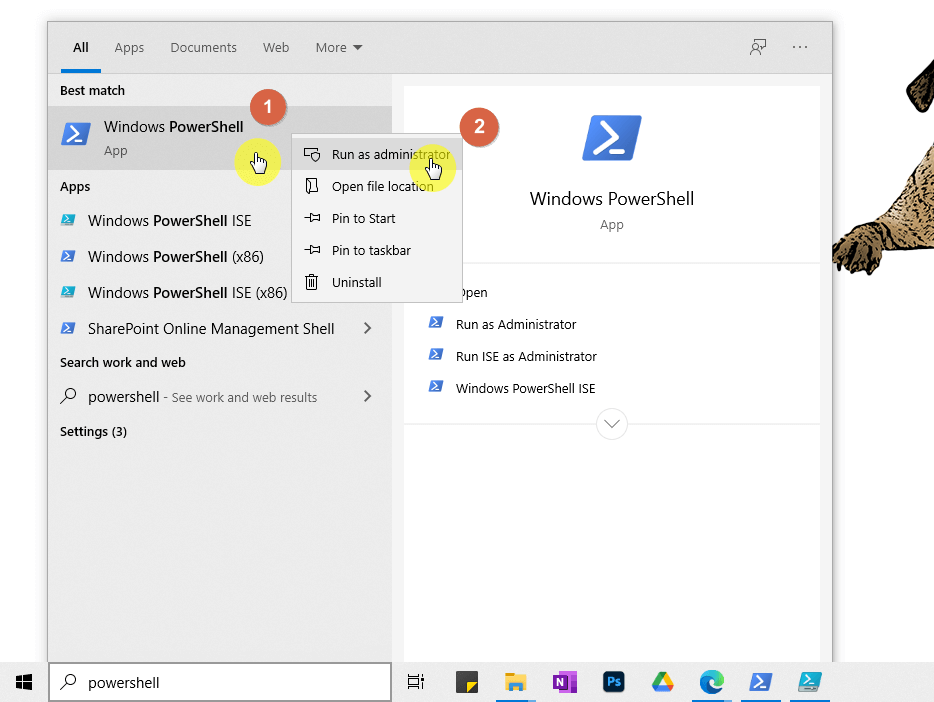Click the magnifier icon beside powershell web result

(x=69, y=396)
